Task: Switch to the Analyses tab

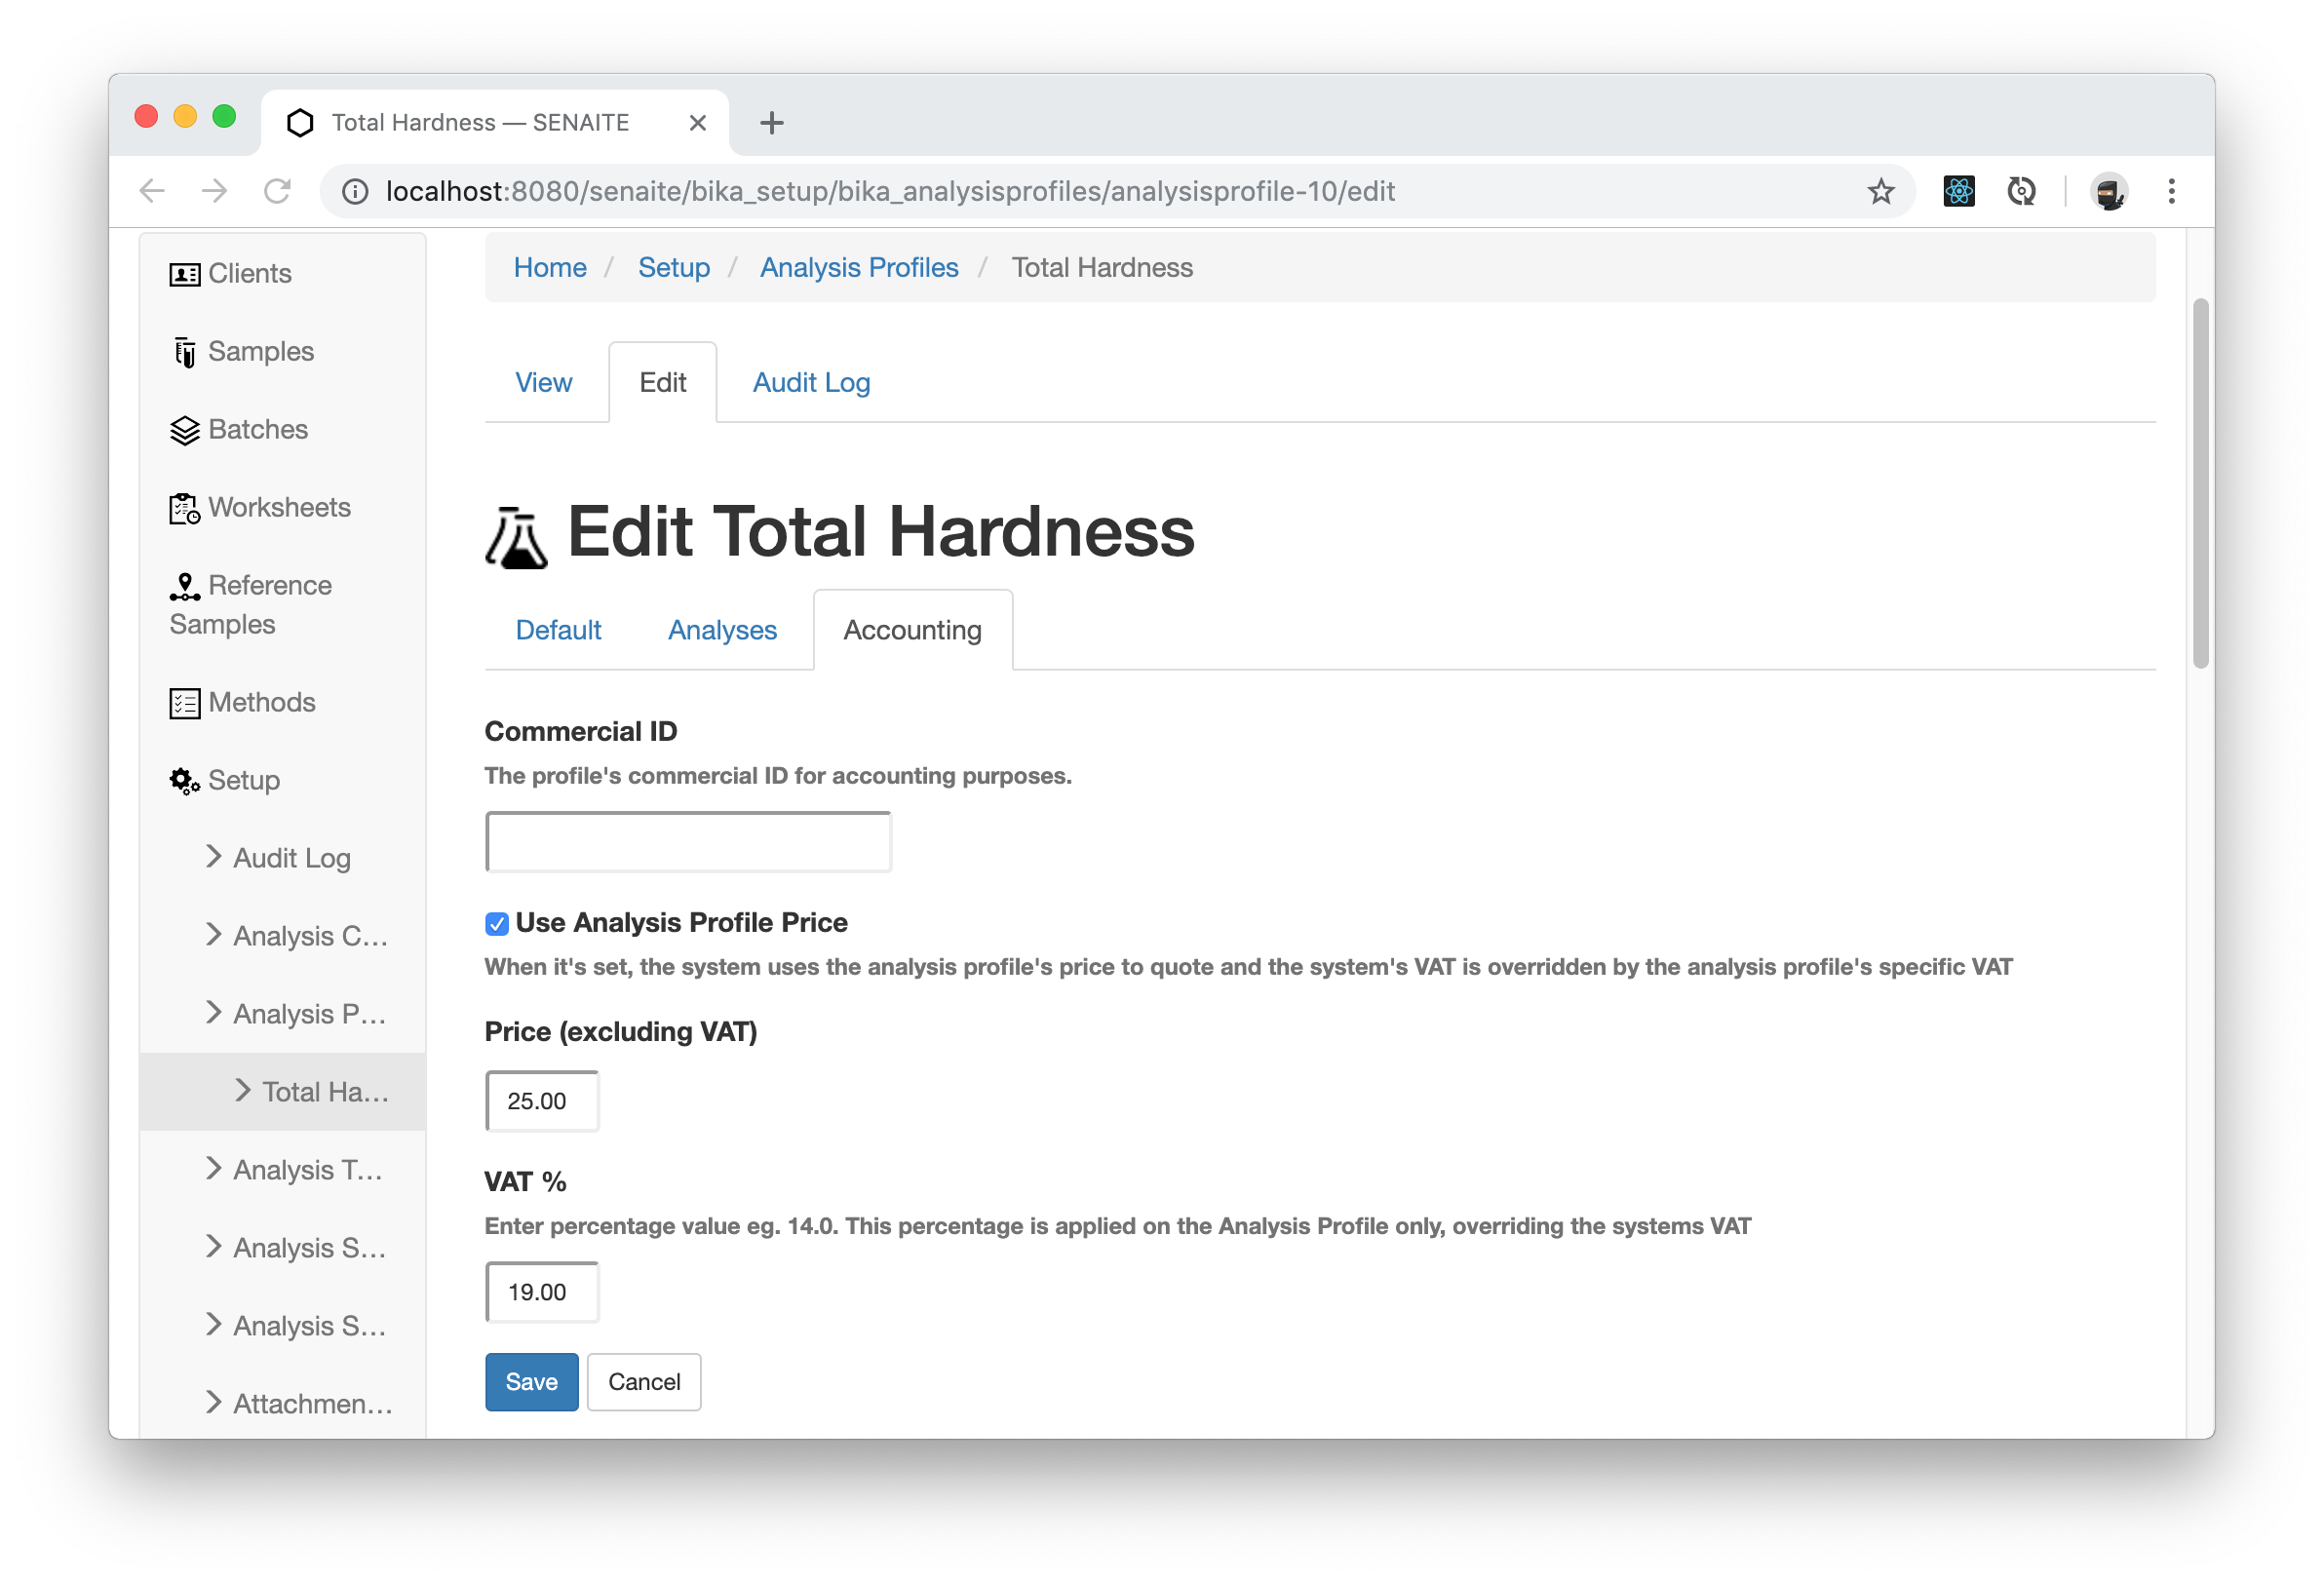Action: tap(722, 629)
